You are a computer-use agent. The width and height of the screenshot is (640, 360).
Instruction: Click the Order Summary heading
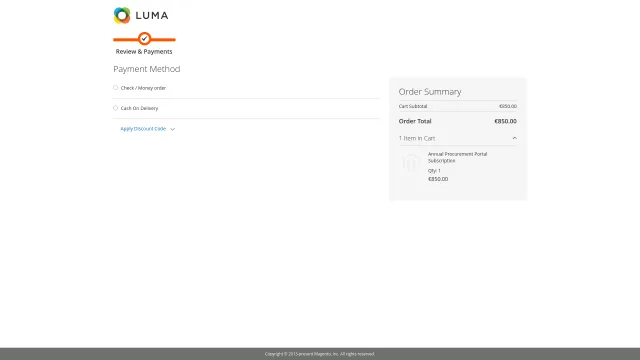[x=430, y=92]
